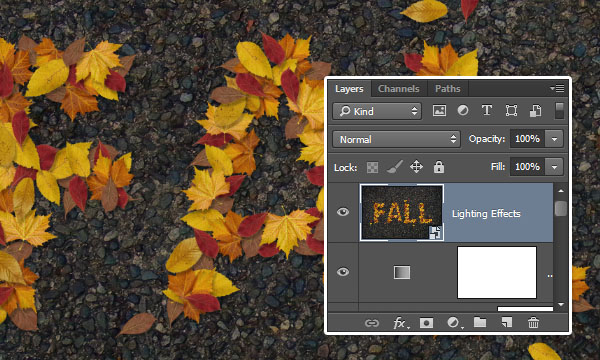Click the Fill 100% value field
This screenshot has height=360, width=600.
pyautogui.click(x=527, y=167)
